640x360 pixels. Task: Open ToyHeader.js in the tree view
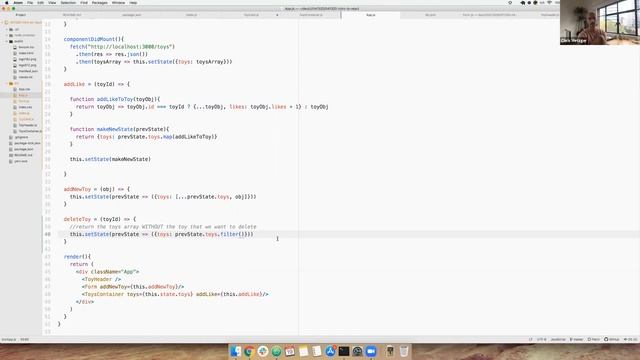click(28, 125)
